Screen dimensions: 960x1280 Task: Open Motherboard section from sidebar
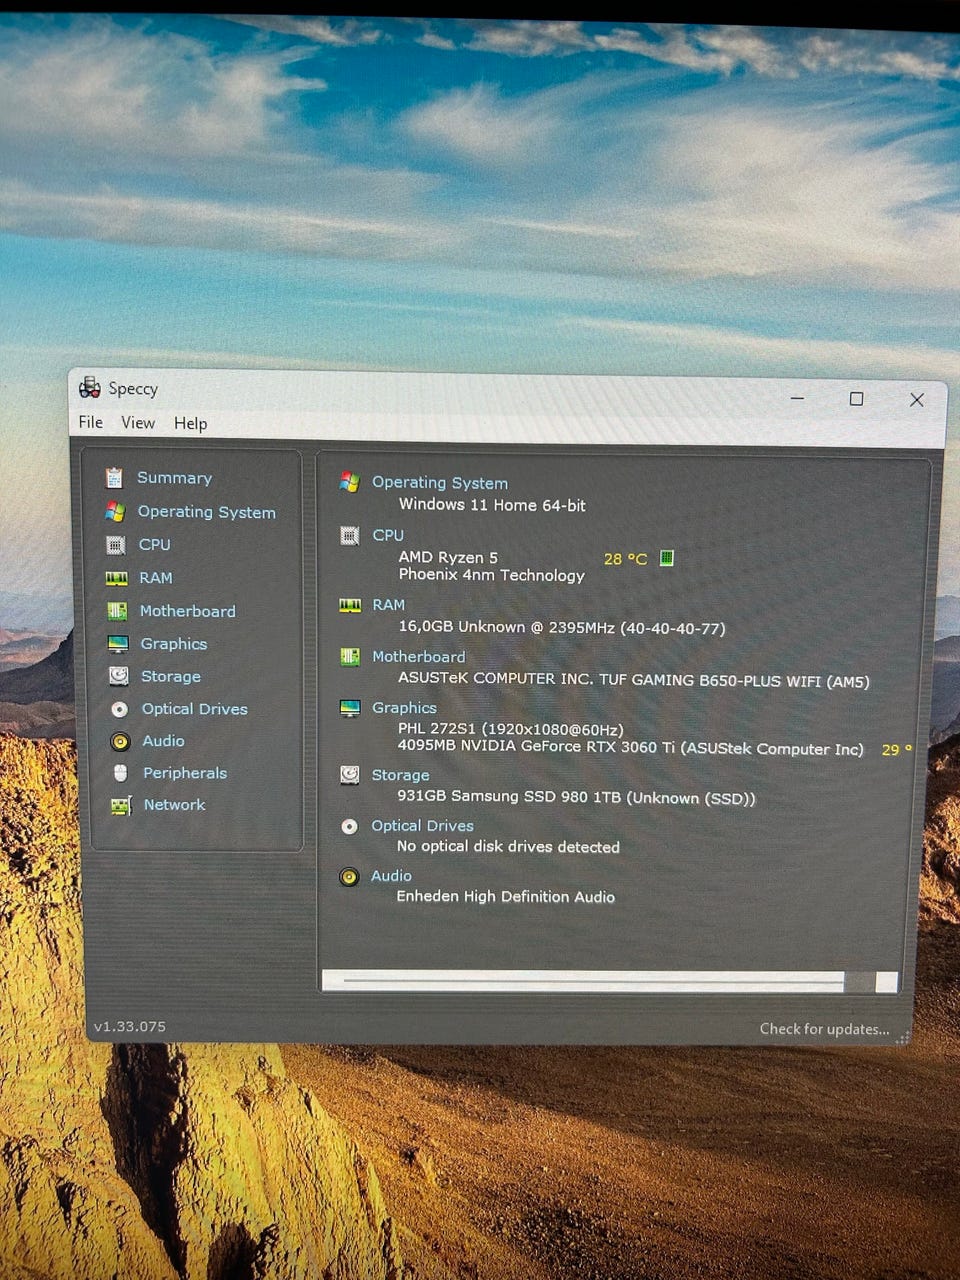coord(188,611)
